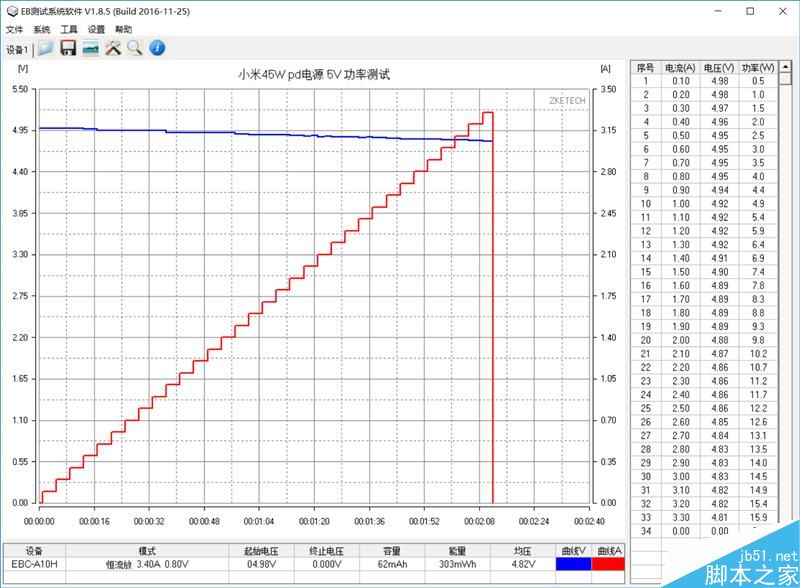
Task: Click the 终止电压 column header
Action: [x=327, y=551]
